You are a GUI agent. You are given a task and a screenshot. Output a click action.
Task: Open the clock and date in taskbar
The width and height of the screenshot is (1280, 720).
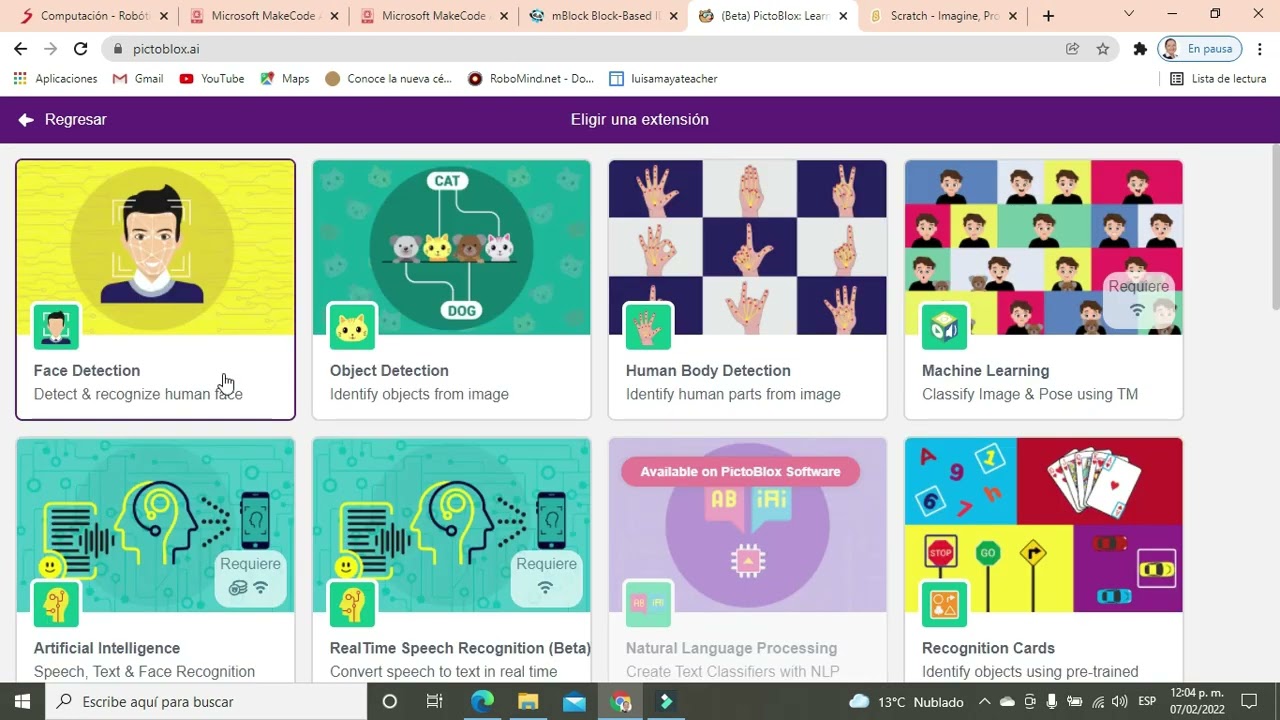click(1195, 701)
